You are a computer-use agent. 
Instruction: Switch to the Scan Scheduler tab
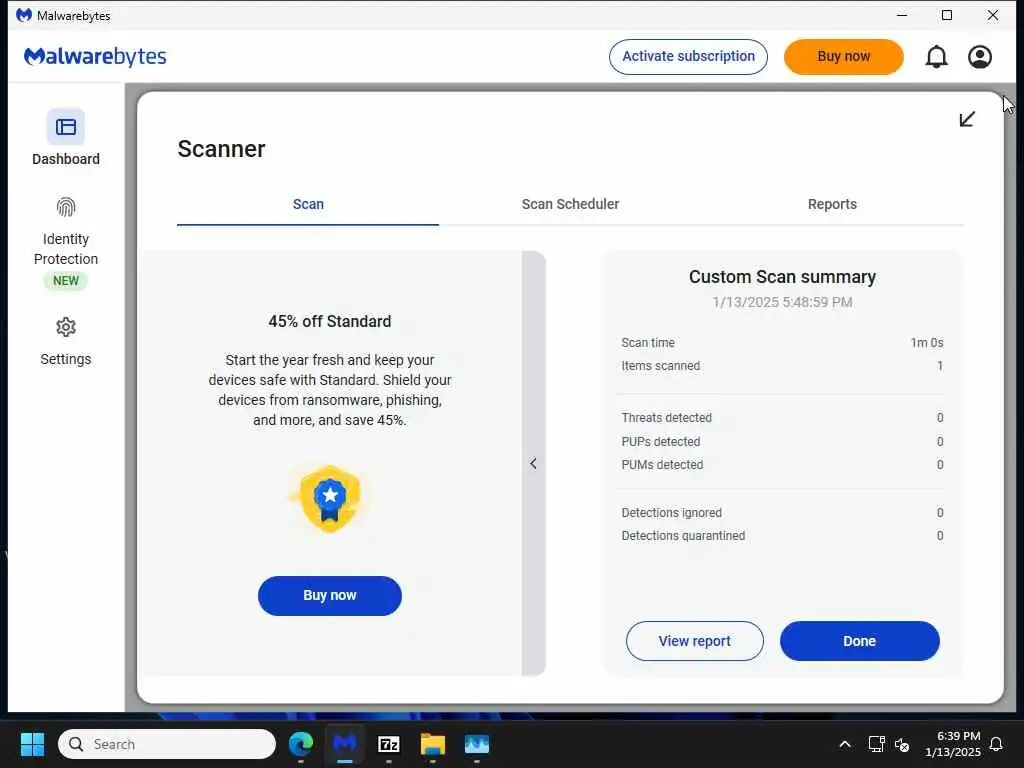click(570, 204)
